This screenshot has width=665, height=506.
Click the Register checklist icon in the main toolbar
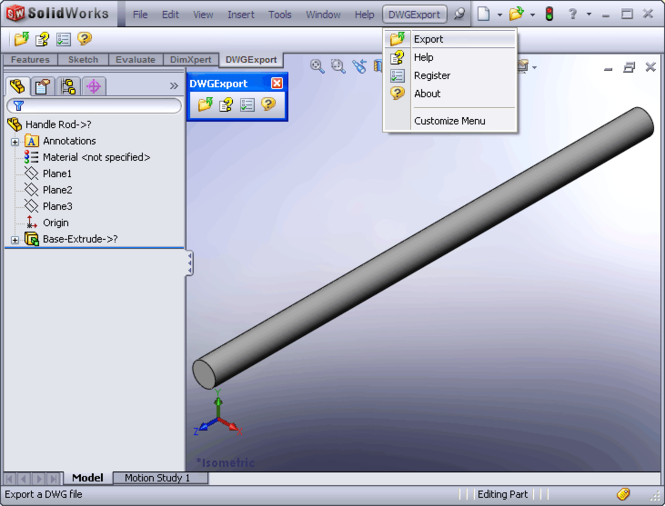coord(64,39)
